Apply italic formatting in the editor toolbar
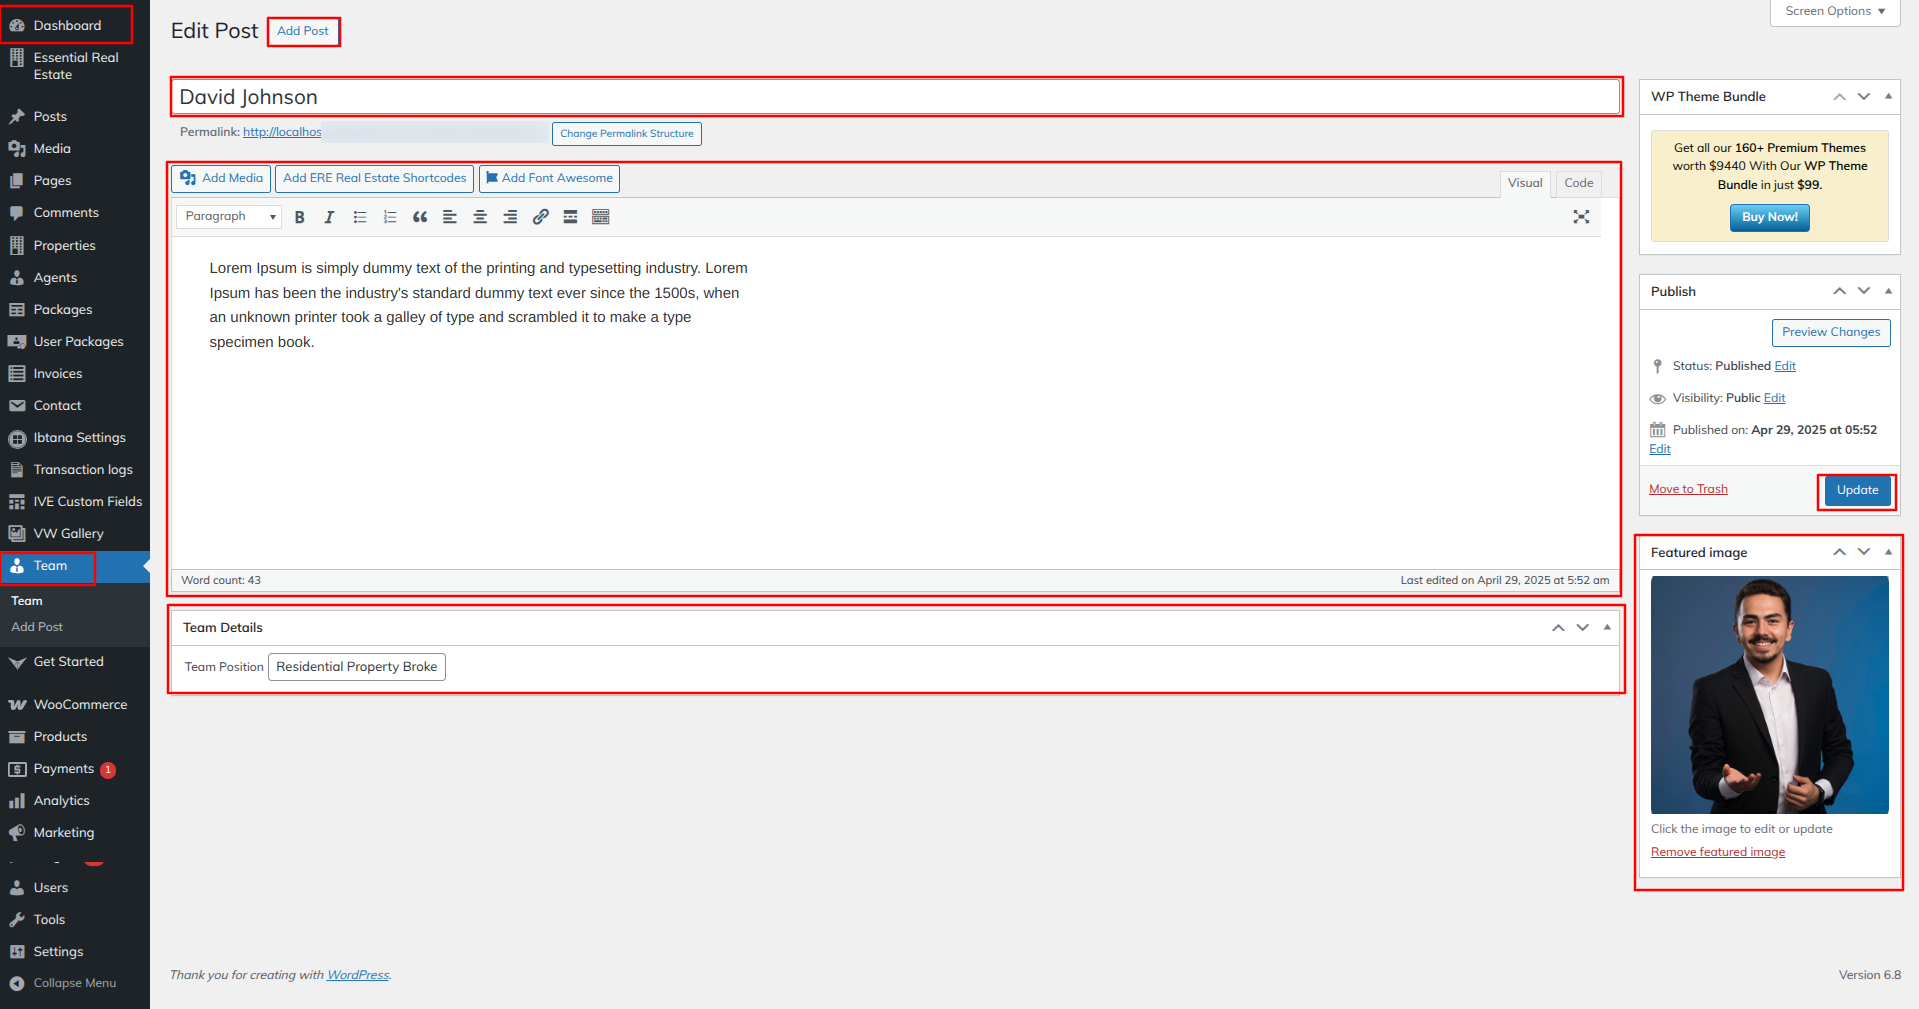The image size is (1919, 1009). [x=329, y=217]
